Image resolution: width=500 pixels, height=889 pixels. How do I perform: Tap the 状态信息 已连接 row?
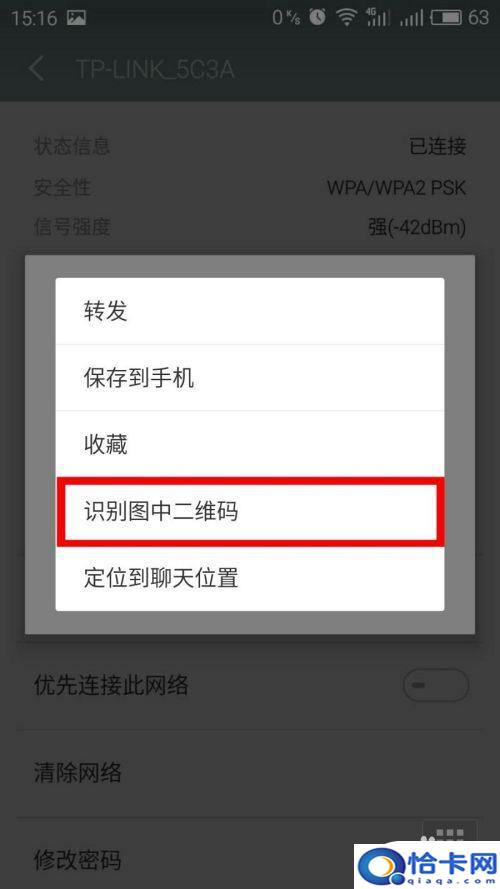coord(250,146)
